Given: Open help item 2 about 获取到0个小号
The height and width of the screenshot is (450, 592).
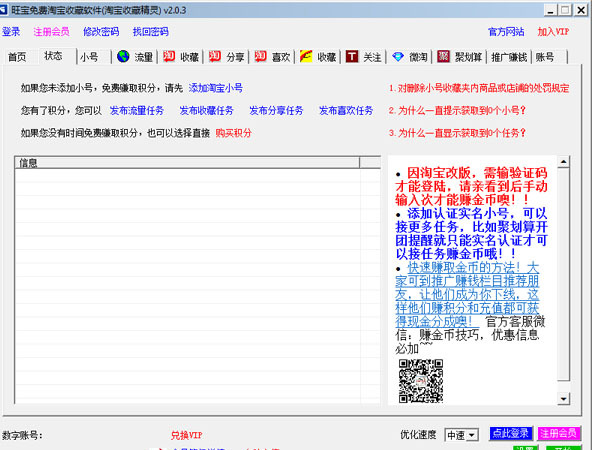Looking at the screenshot, I should point(457,110).
